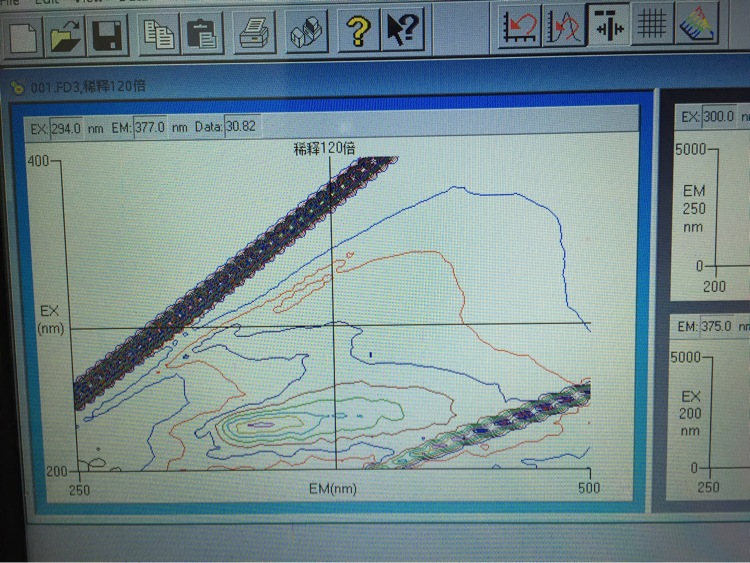Copy data using the copy pages icon
750x563 pixels.
point(160,33)
